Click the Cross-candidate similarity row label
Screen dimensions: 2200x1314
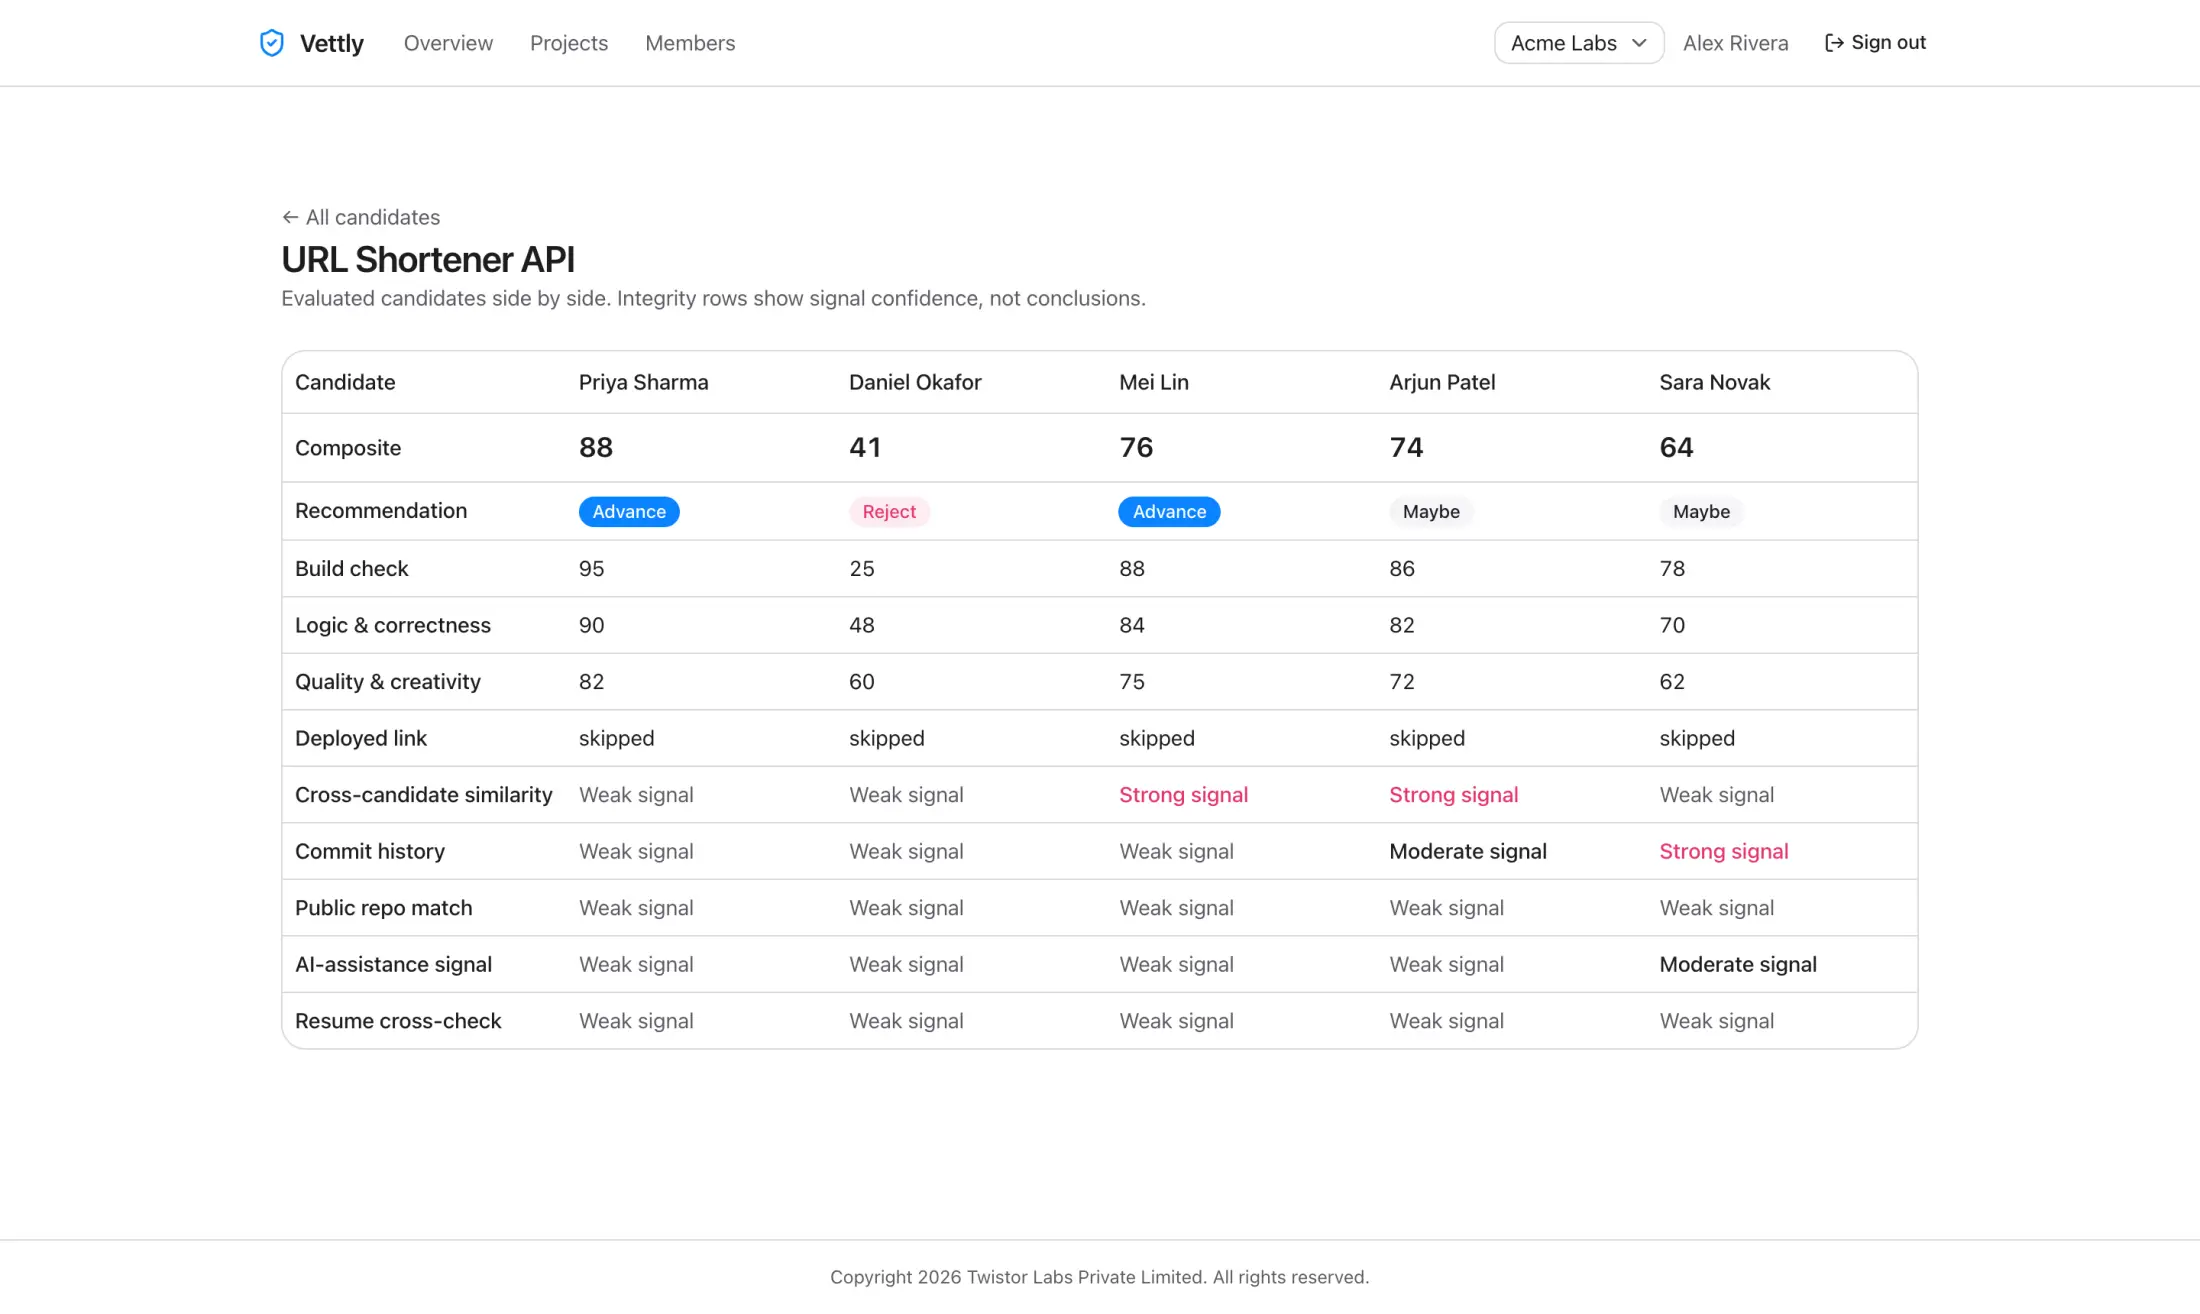423,794
